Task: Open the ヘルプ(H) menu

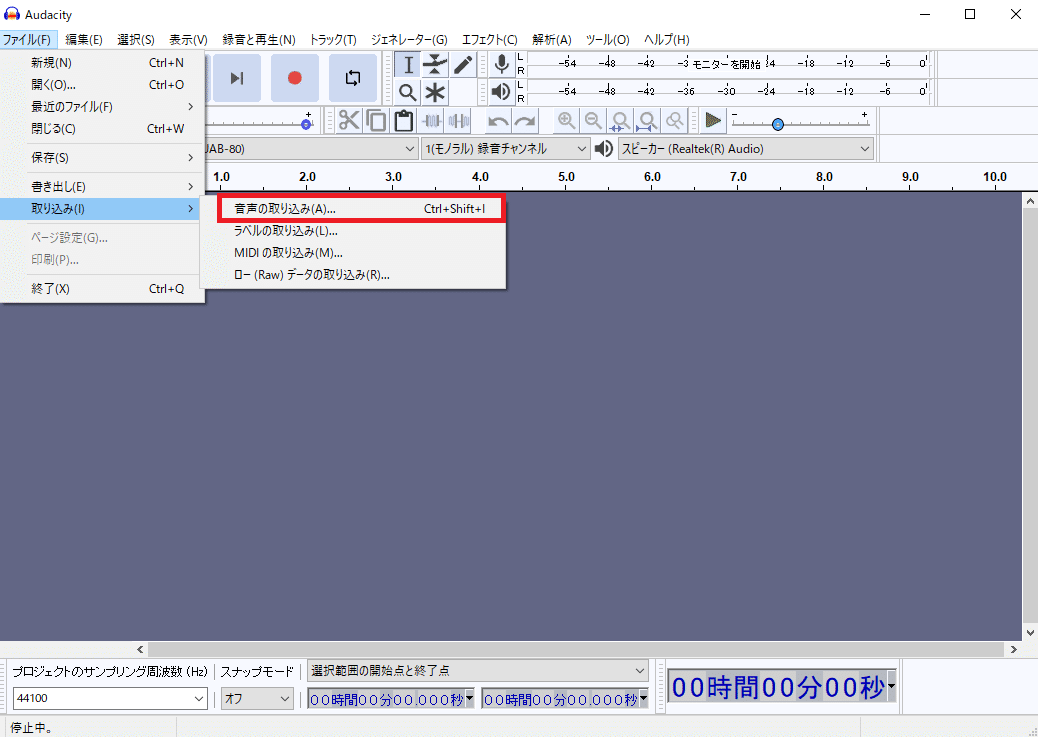Action: pos(667,40)
